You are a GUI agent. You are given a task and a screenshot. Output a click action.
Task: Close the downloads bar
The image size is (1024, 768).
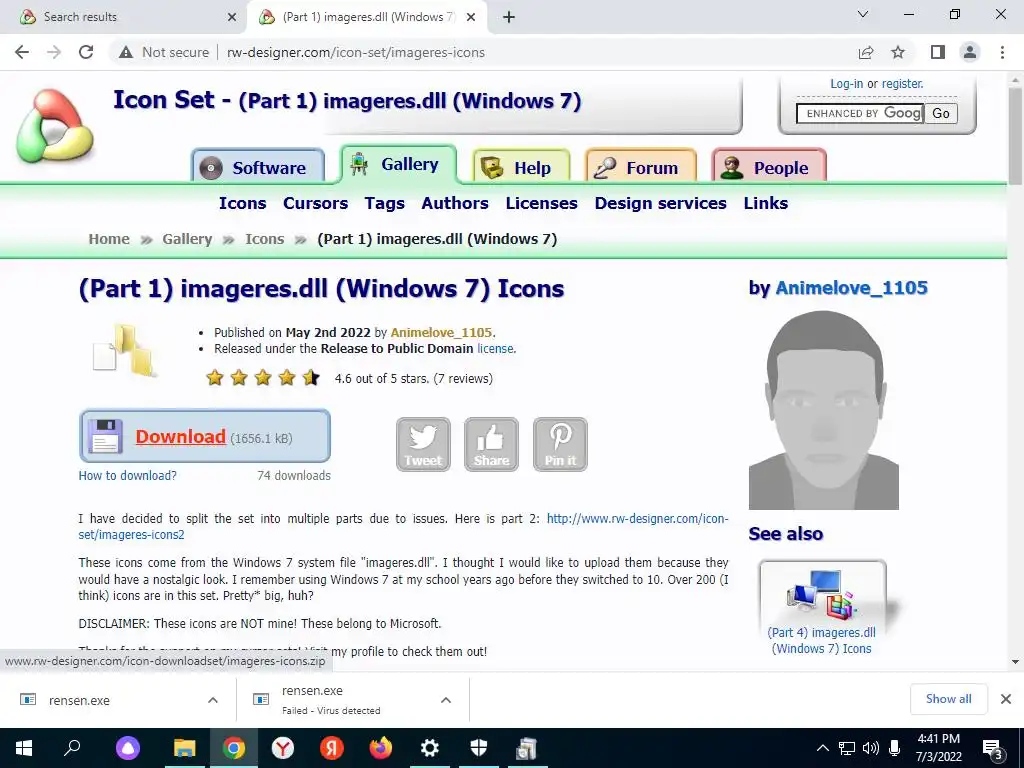[x=1006, y=699]
